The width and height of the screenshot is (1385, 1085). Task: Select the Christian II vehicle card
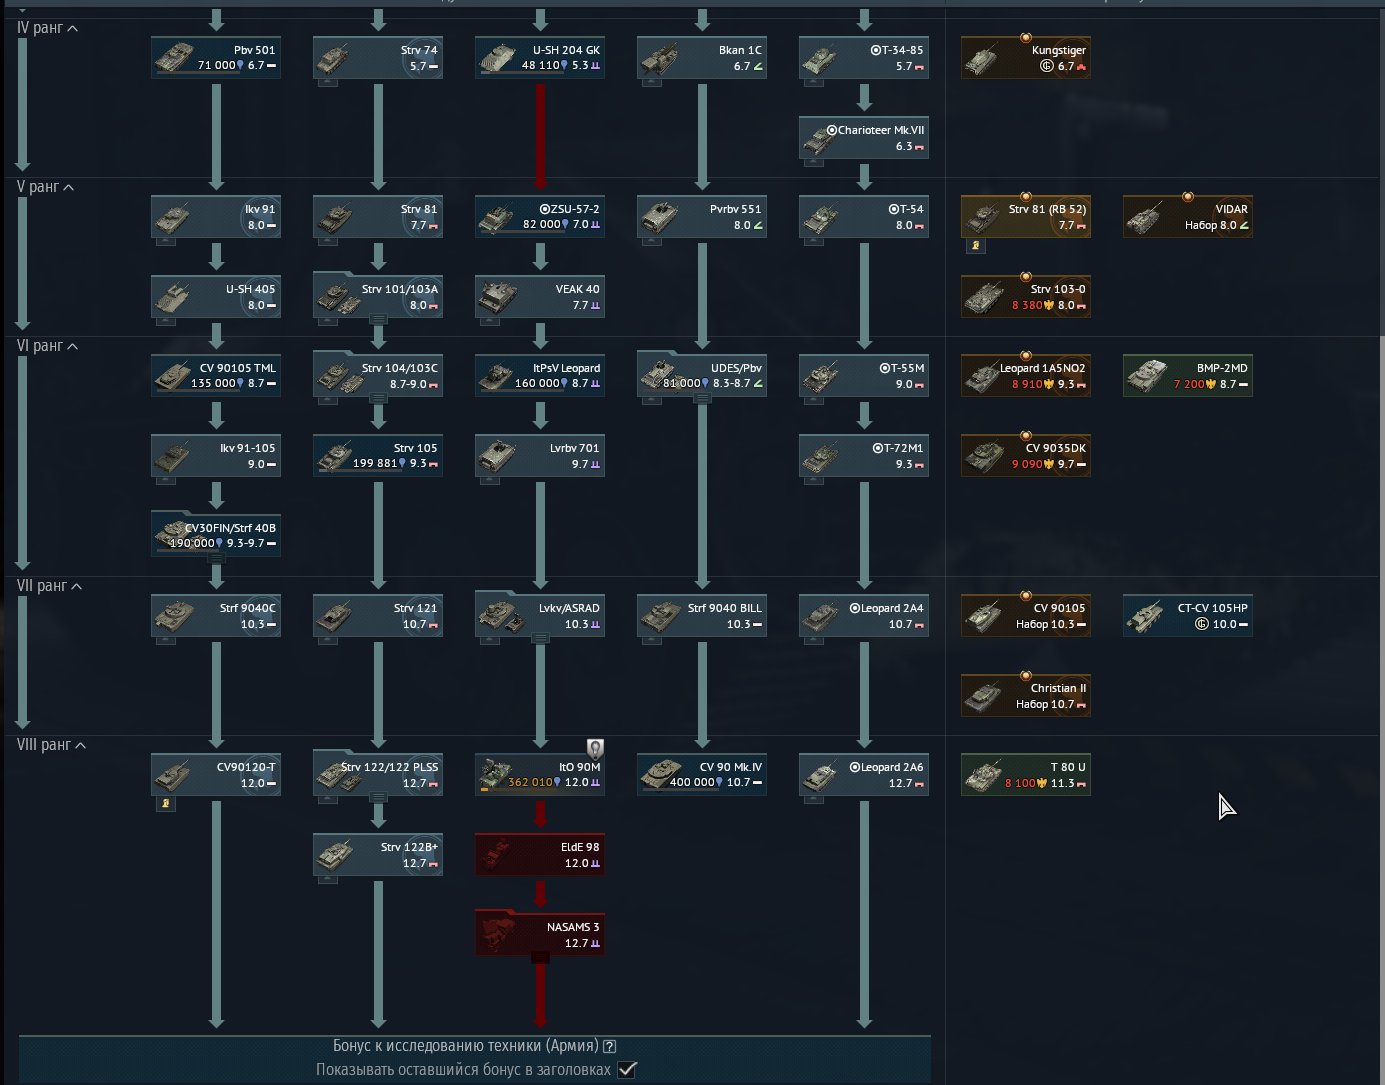(x=1025, y=696)
